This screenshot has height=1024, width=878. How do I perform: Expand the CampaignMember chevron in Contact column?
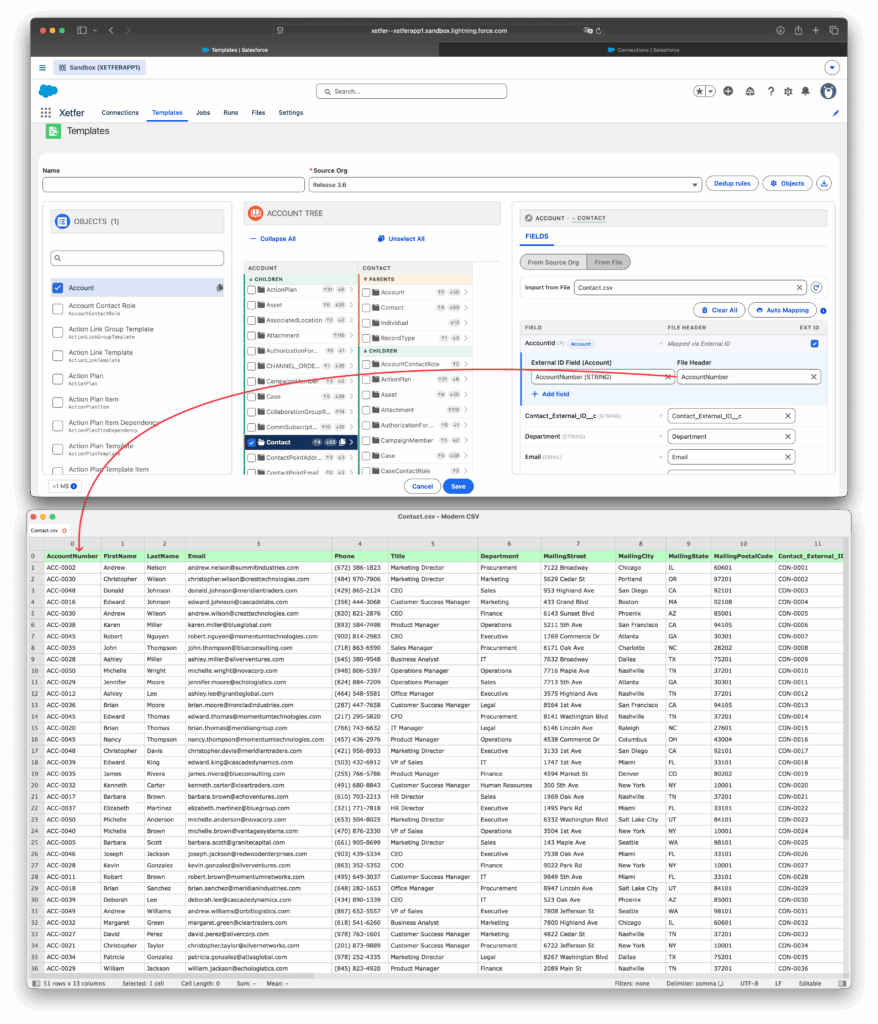pos(466,440)
